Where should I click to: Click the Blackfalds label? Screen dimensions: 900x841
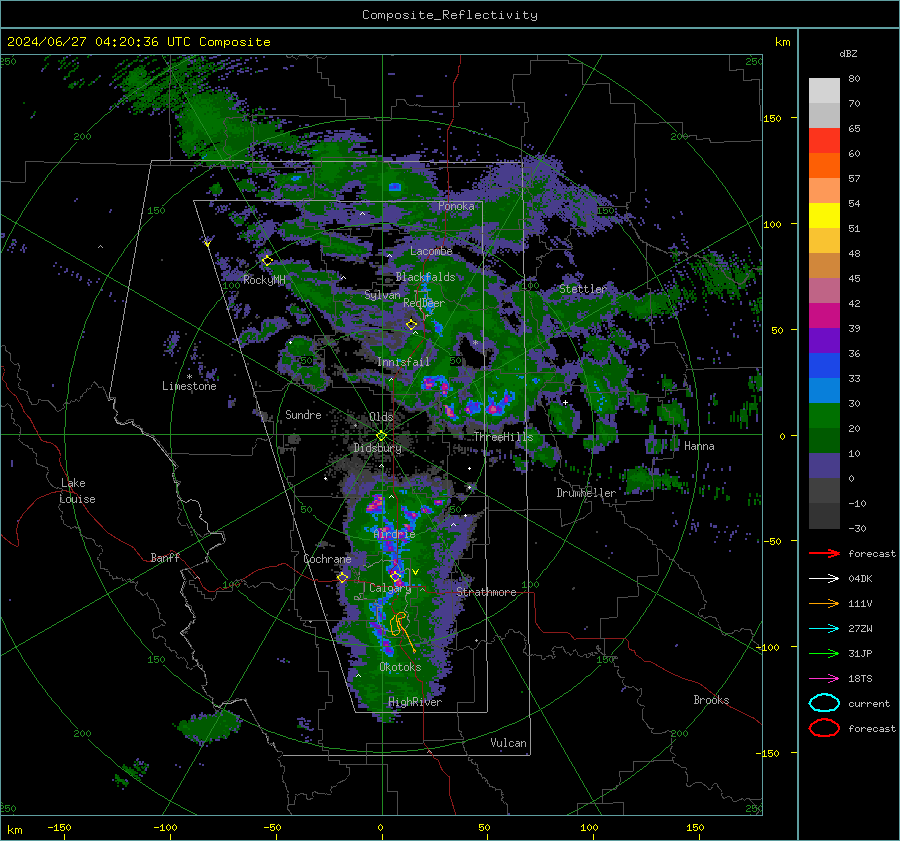425,277
